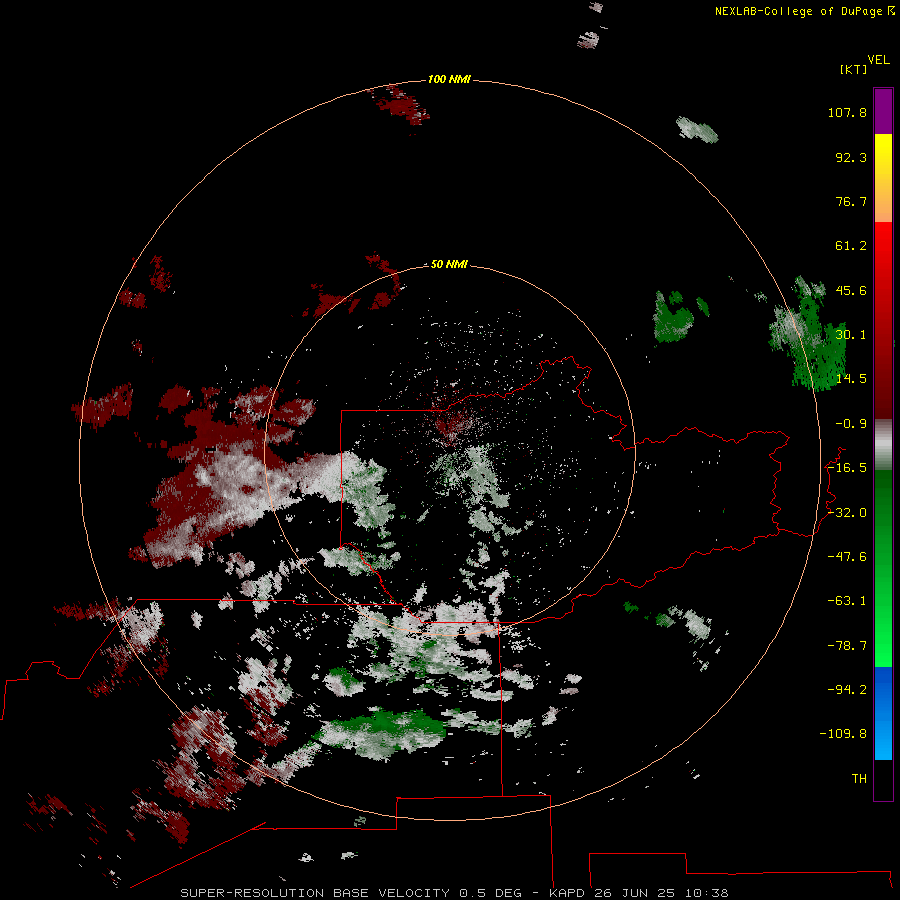Click the VEL legend title
This screenshot has width=900, height=900.
pos(878,60)
